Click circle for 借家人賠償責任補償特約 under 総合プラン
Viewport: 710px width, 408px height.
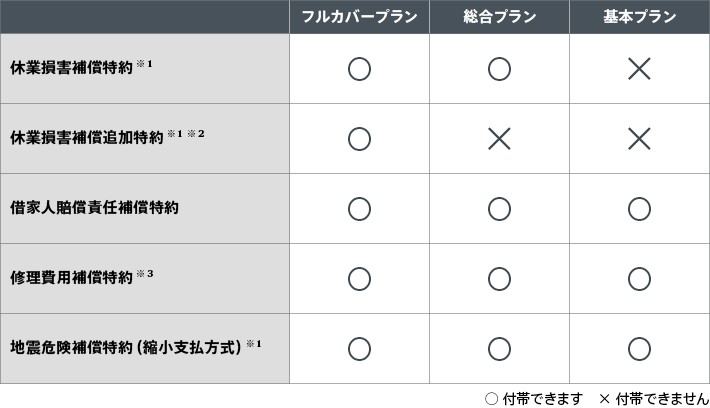(499, 209)
